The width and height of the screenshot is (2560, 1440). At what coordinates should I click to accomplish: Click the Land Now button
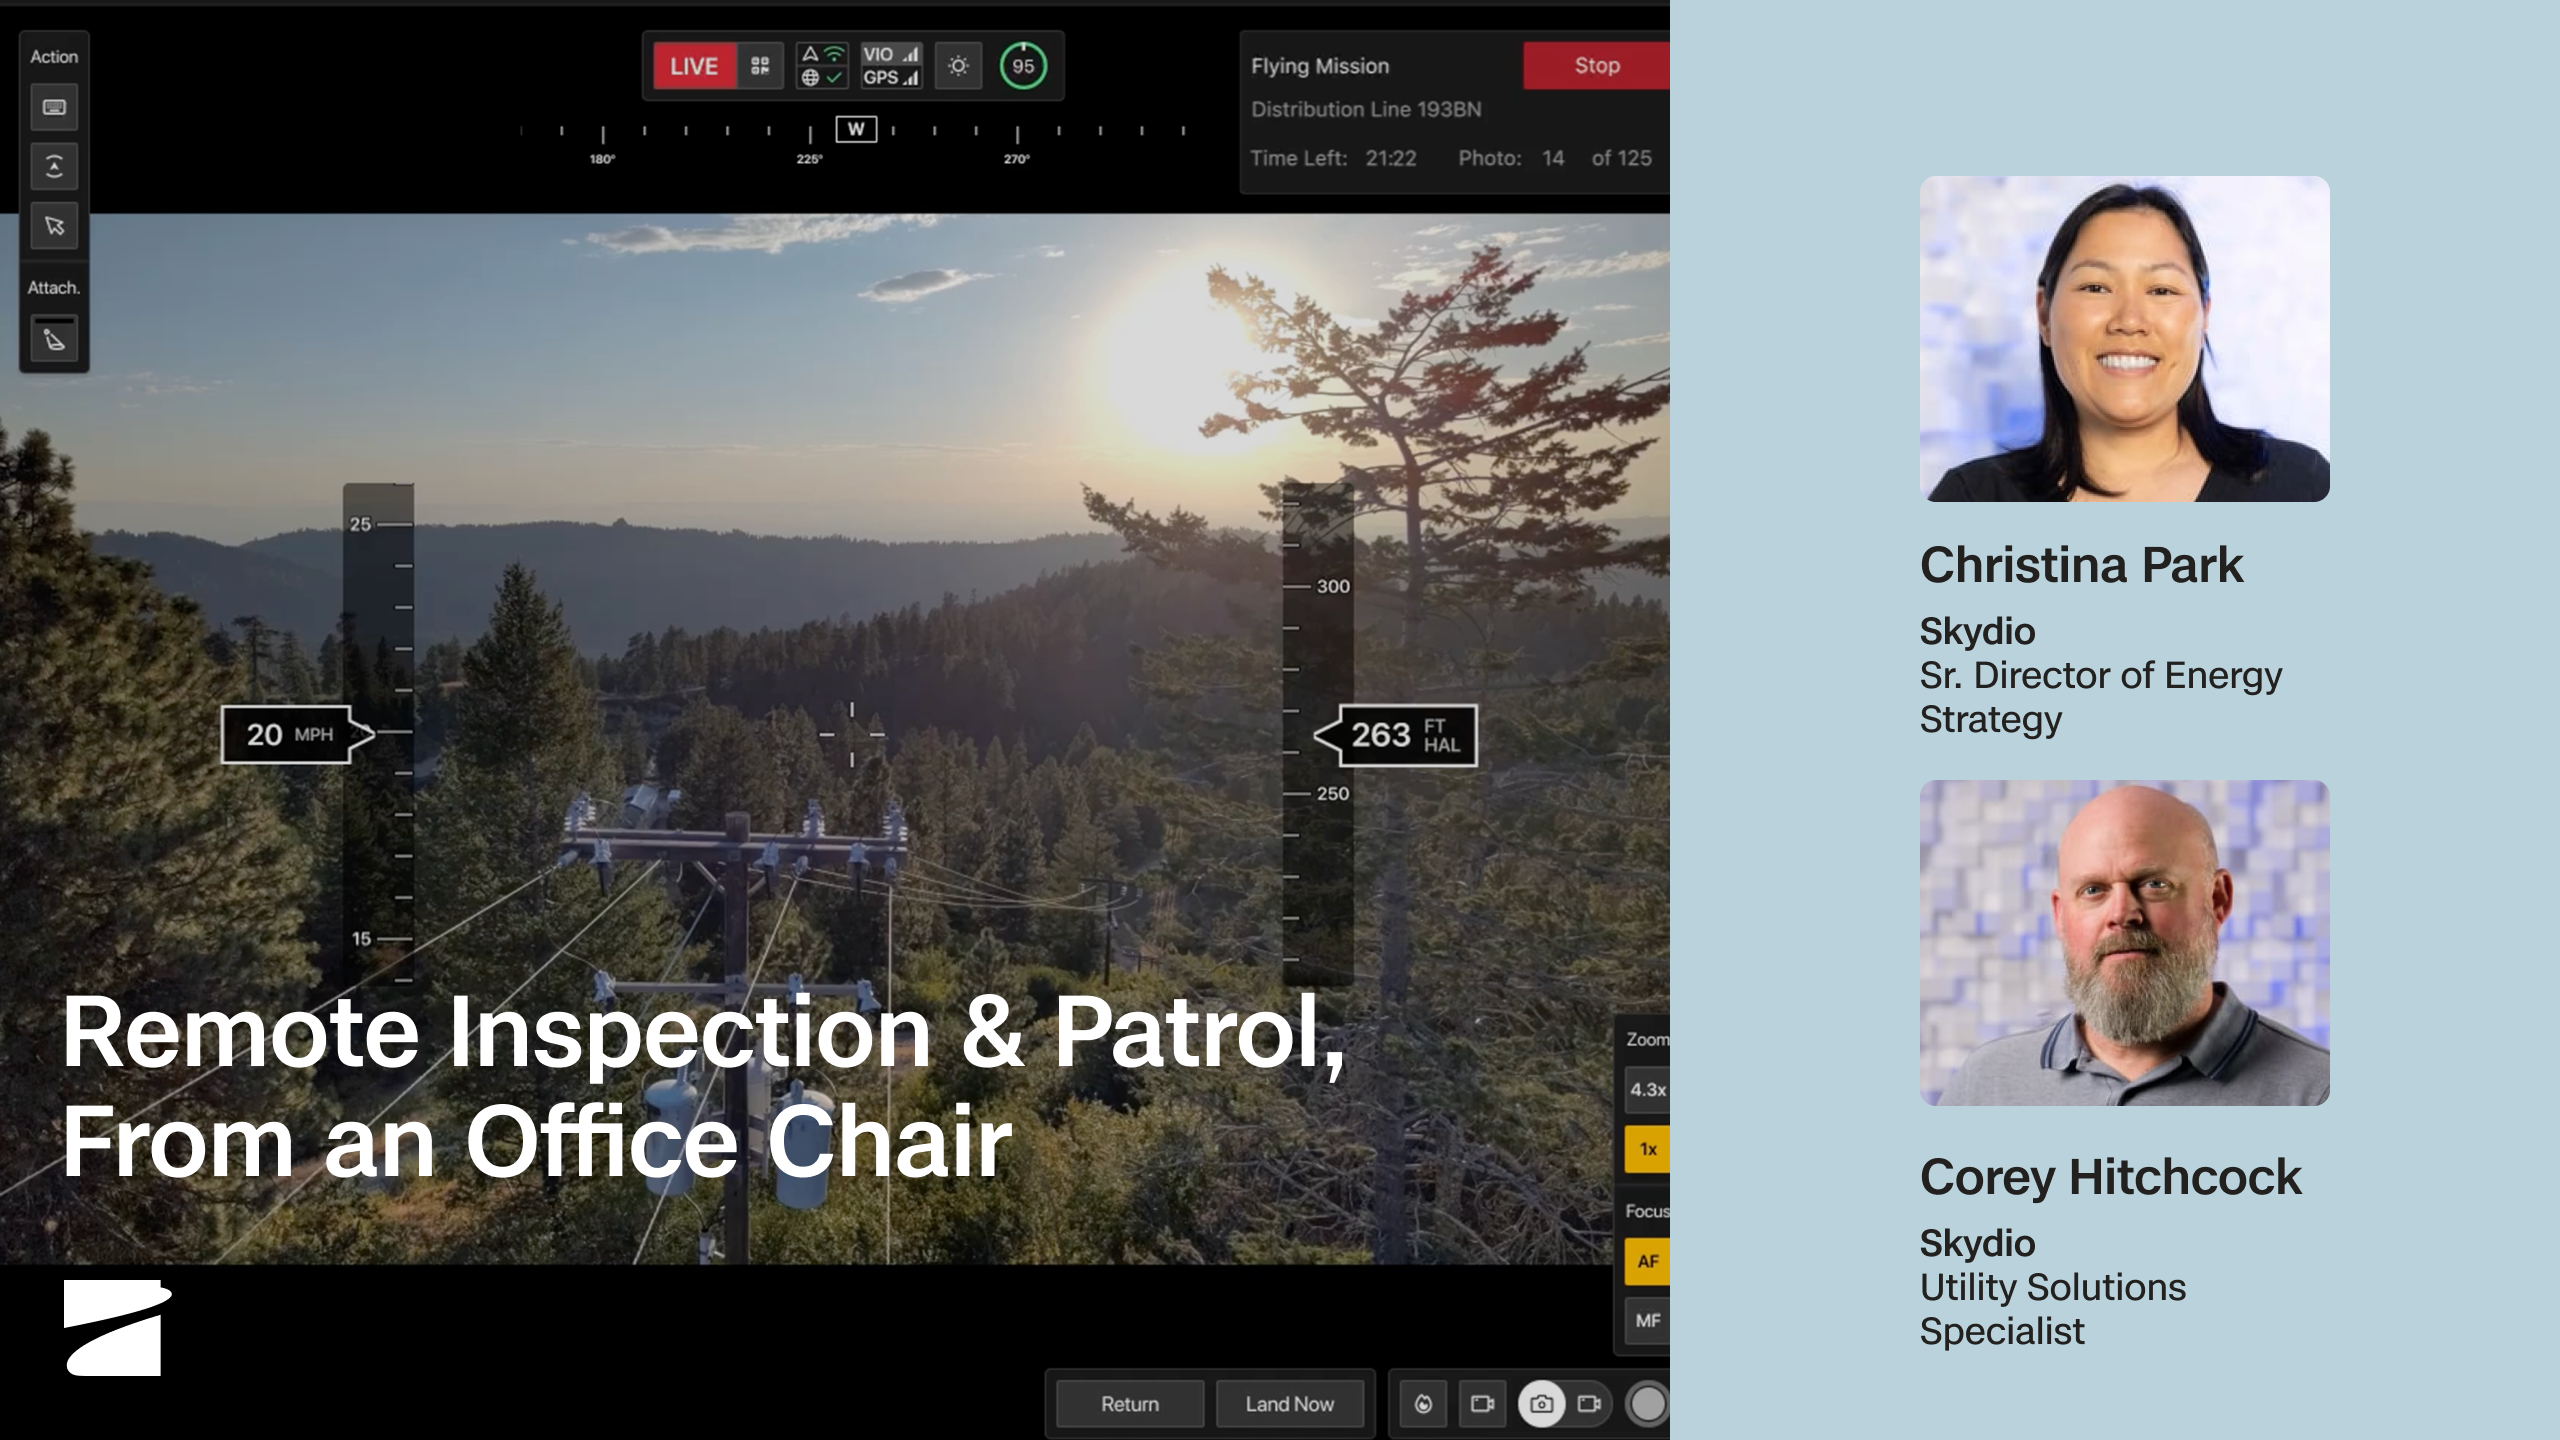click(x=1289, y=1404)
